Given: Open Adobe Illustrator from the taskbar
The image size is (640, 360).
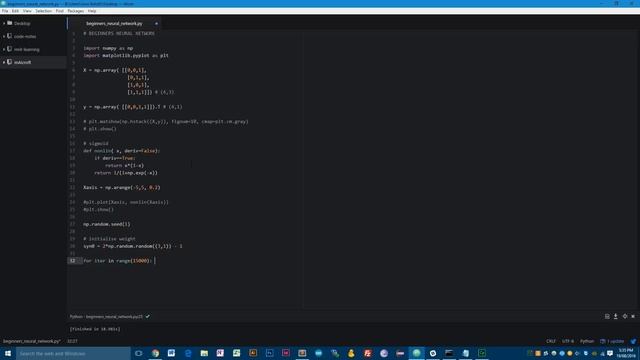Looking at the screenshot, I should tap(253, 353).
